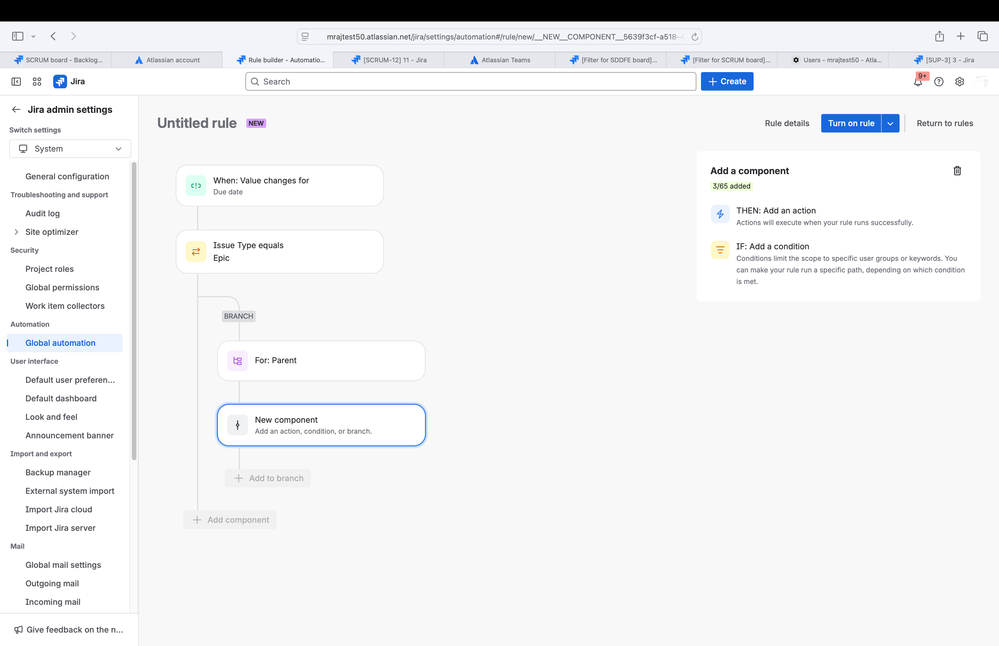This screenshot has height=646, width=999.
Task: Open Outgoing mail
Action: point(52,583)
